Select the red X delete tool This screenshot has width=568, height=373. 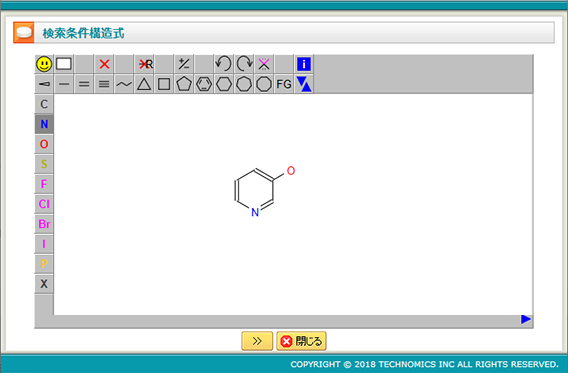click(104, 64)
